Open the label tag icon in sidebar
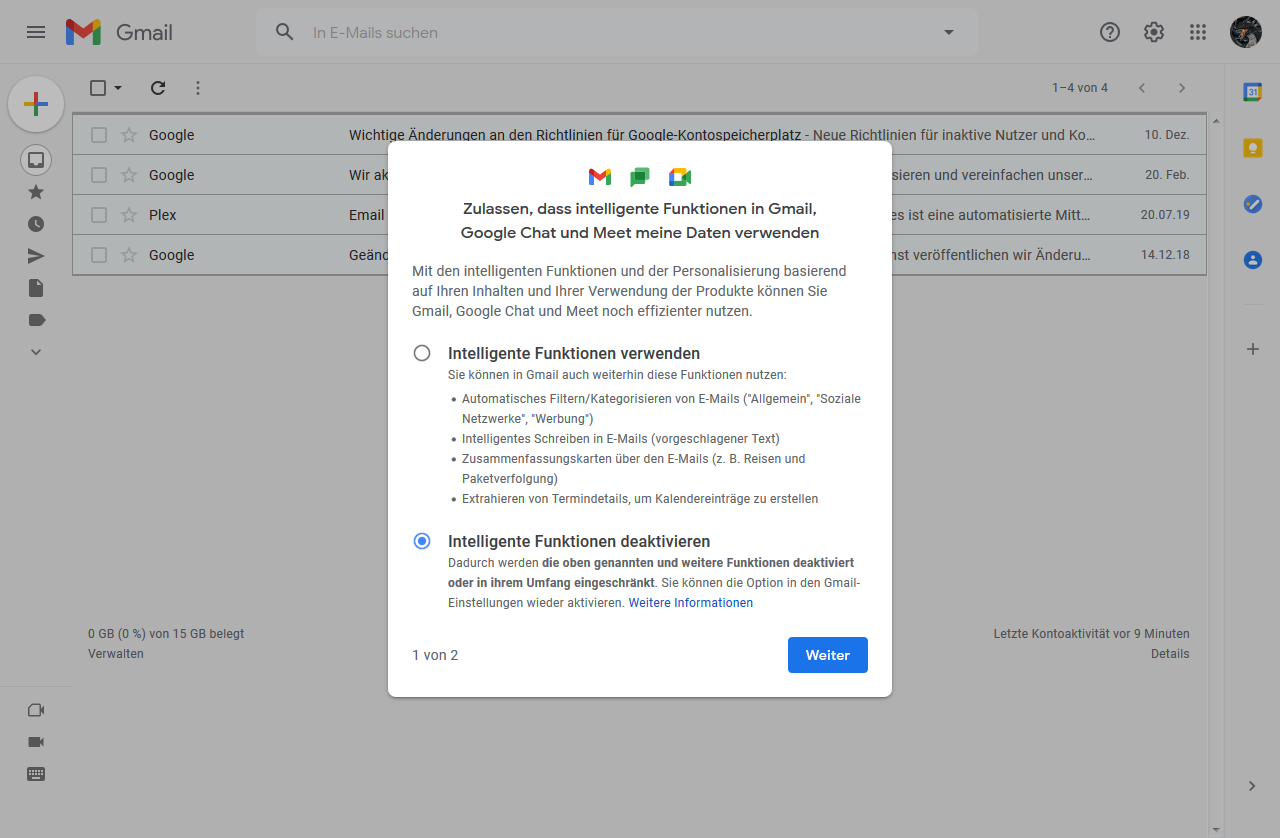 [x=37, y=320]
